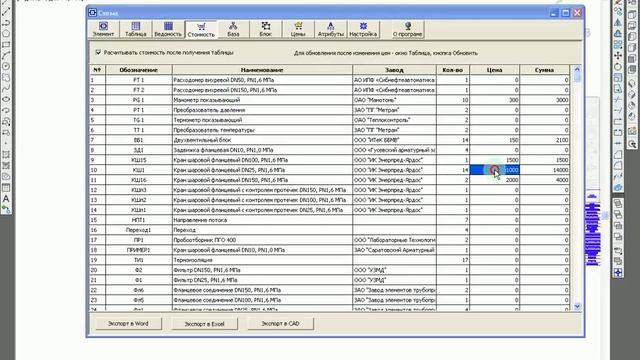This screenshot has height=360, width=640.
Task: Click Фильтр DN150, PN1,6 МПа name cell
Action: 262,270
